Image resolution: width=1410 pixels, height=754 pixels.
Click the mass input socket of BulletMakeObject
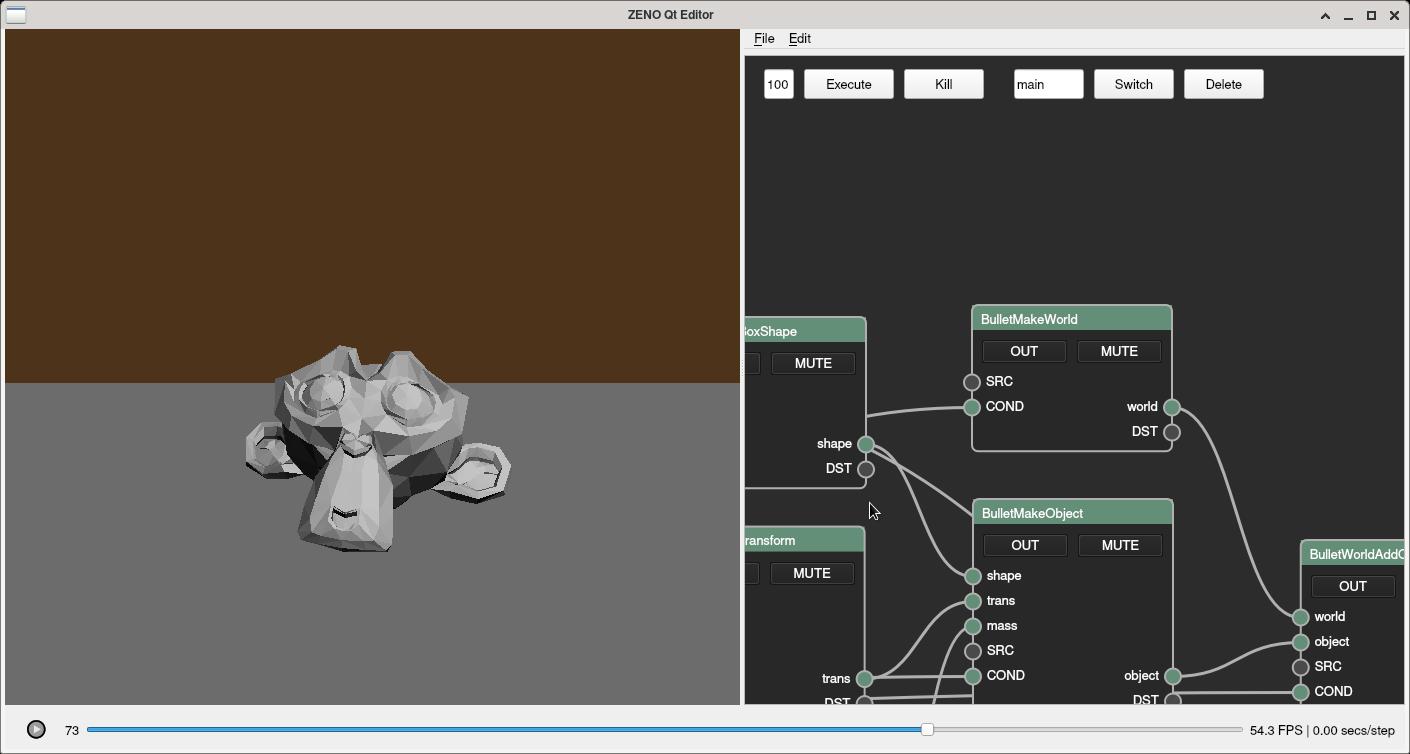pos(973,626)
